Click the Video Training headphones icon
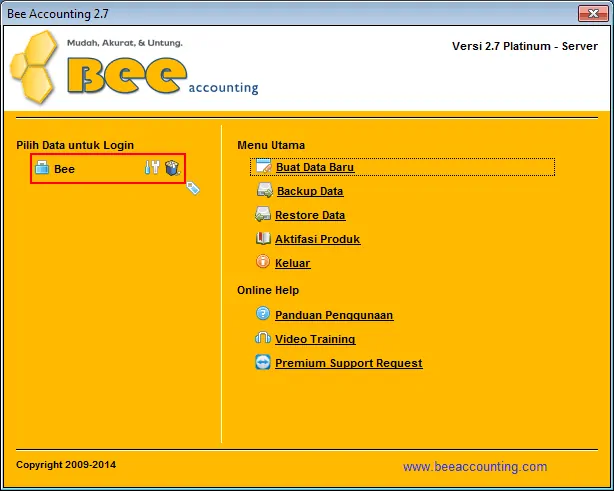 point(263,338)
